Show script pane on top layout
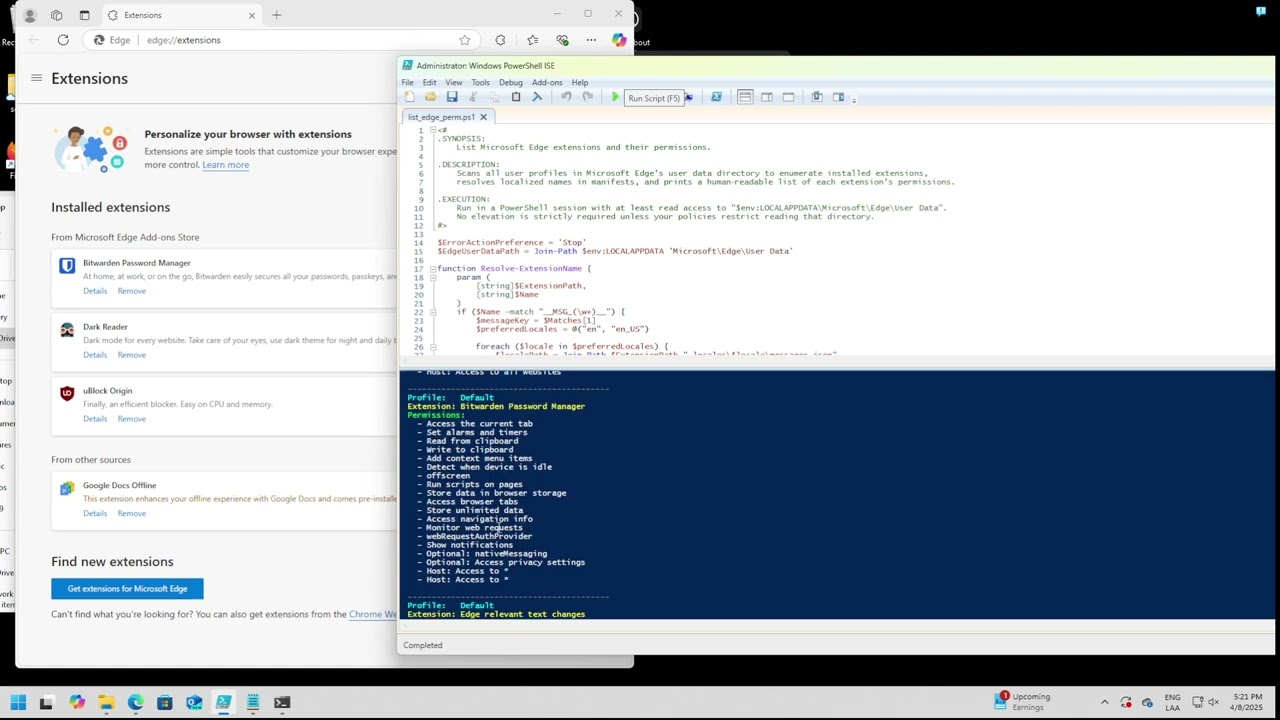Screen dimensions: 1280x720 [745, 97]
